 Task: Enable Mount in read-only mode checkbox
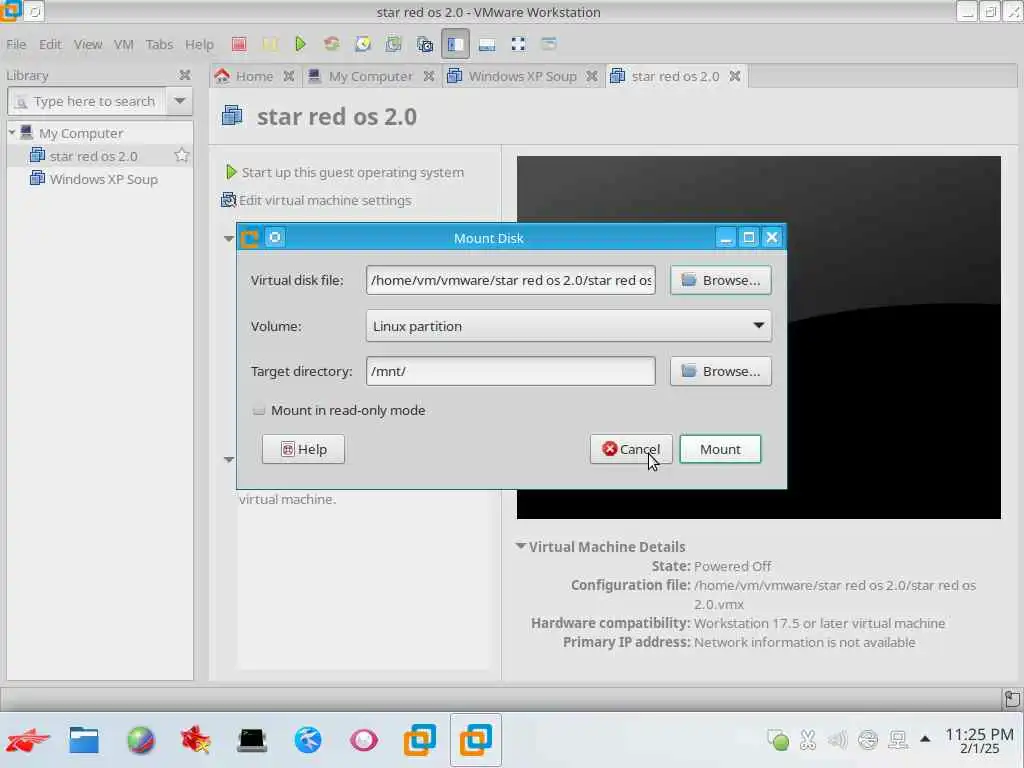coord(259,410)
